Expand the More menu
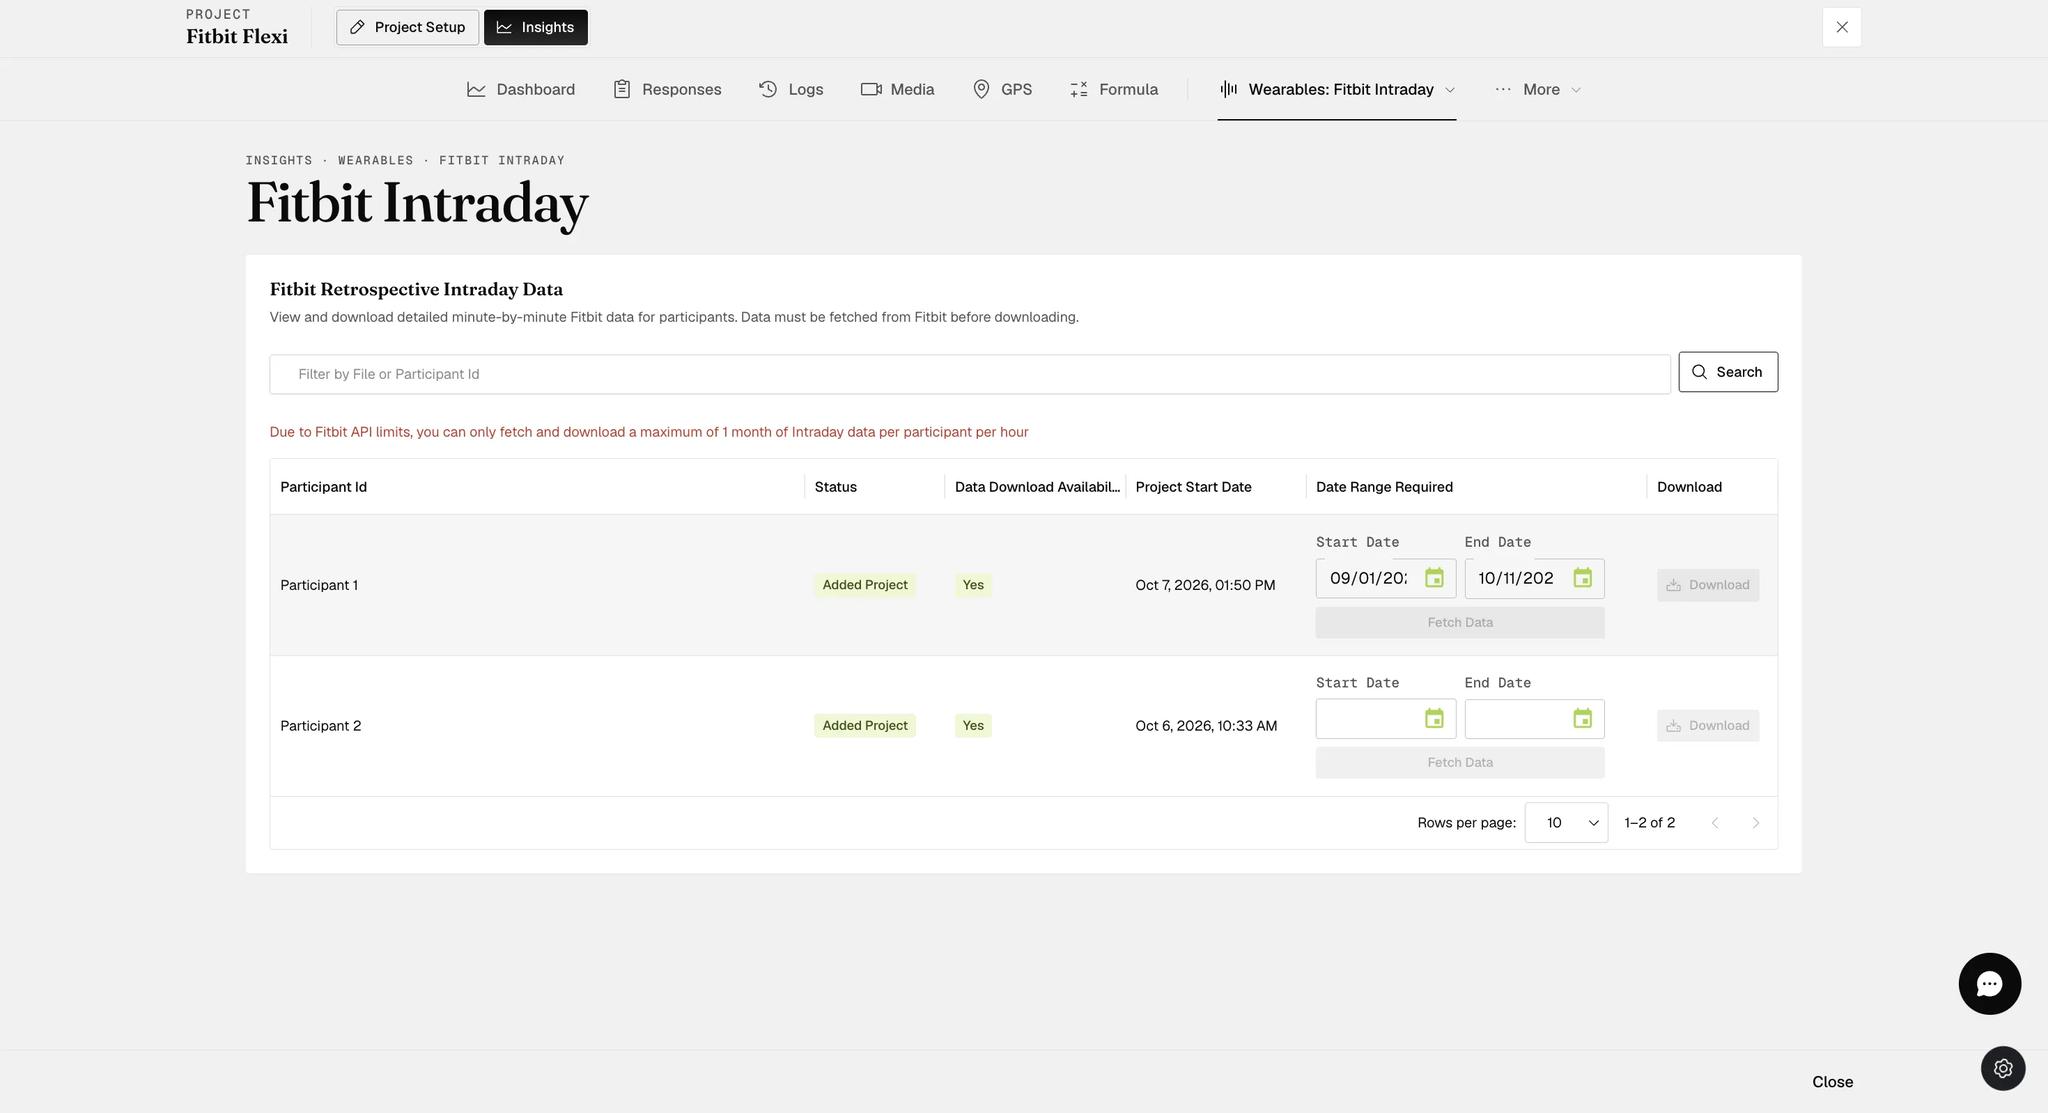Image resolution: width=2048 pixels, height=1113 pixels. tap(1538, 89)
